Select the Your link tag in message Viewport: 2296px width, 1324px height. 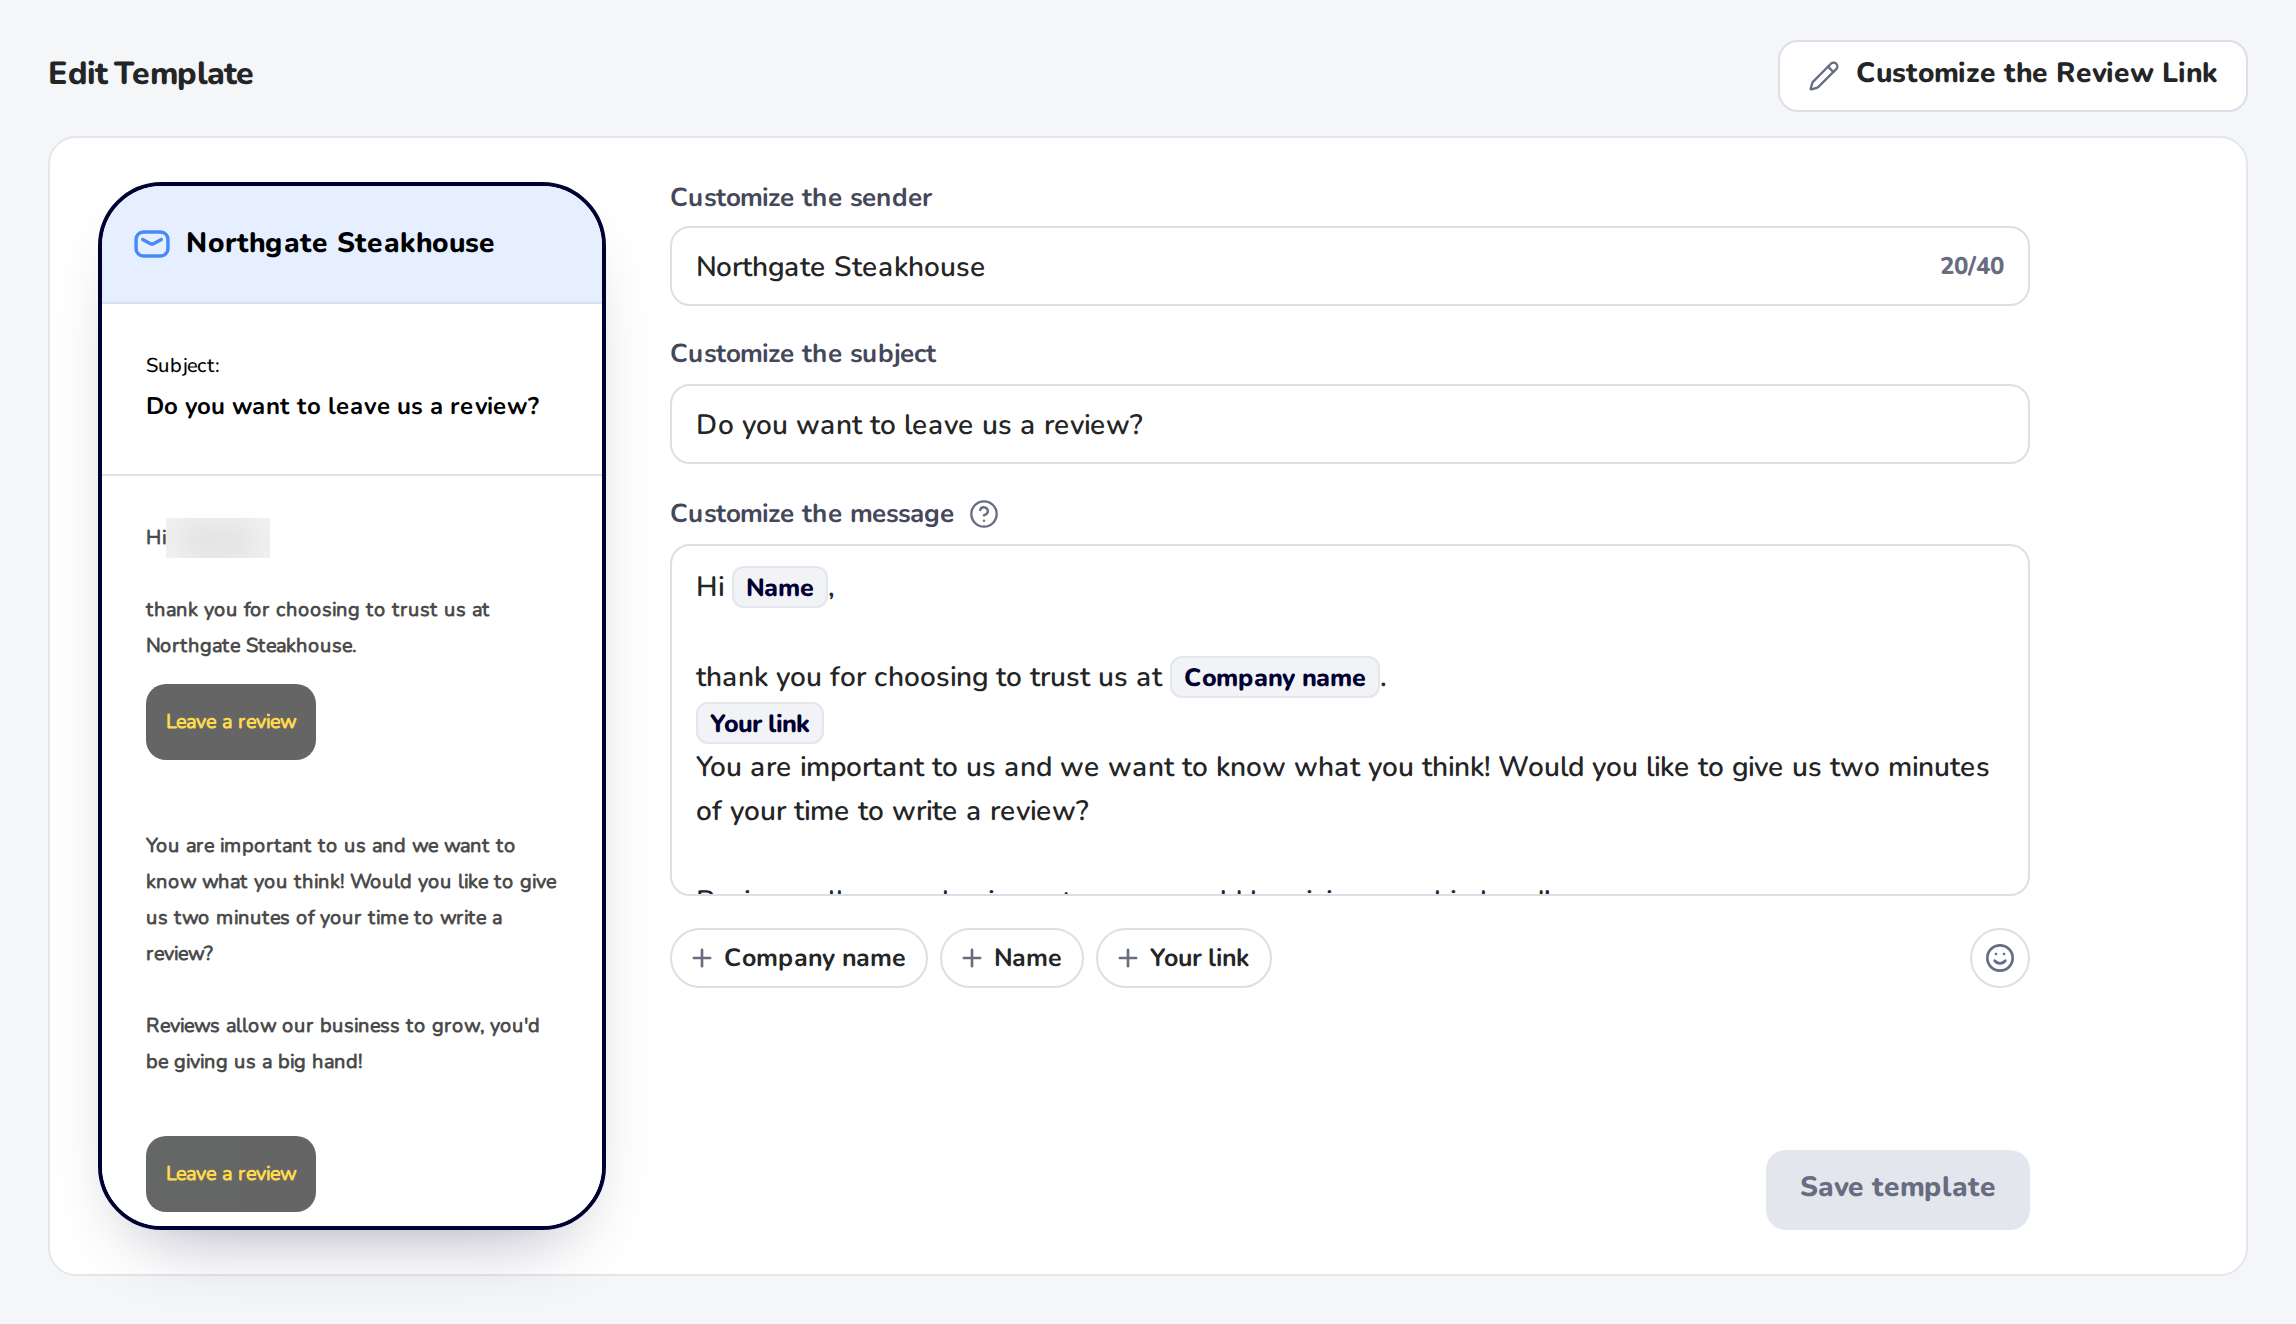(x=759, y=723)
